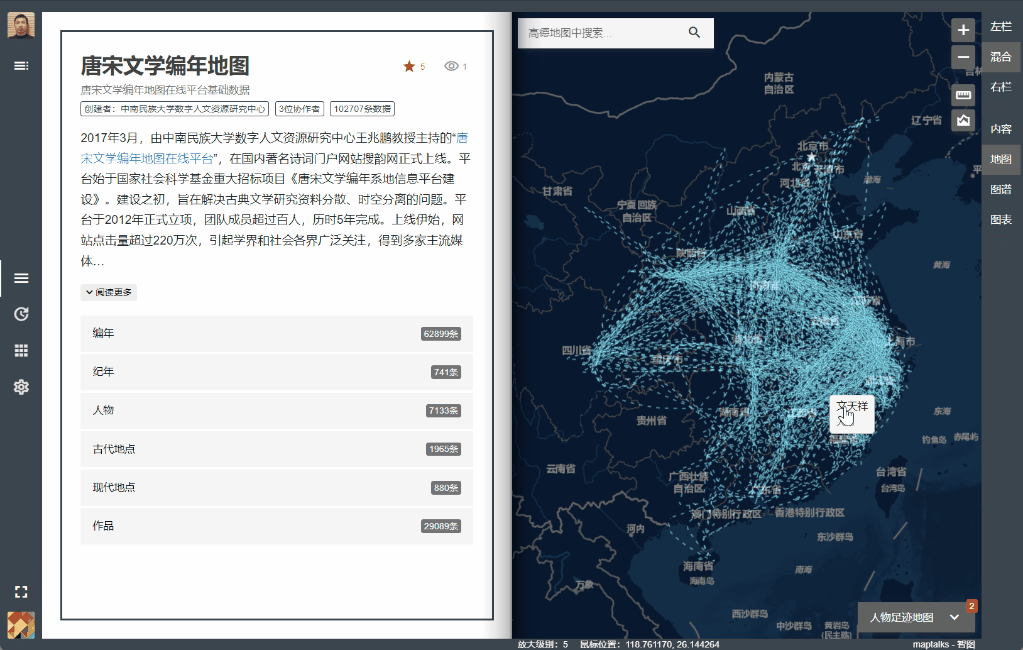Open the 作品 data row
Screen dimensions: 1023x650
(277, 526)
